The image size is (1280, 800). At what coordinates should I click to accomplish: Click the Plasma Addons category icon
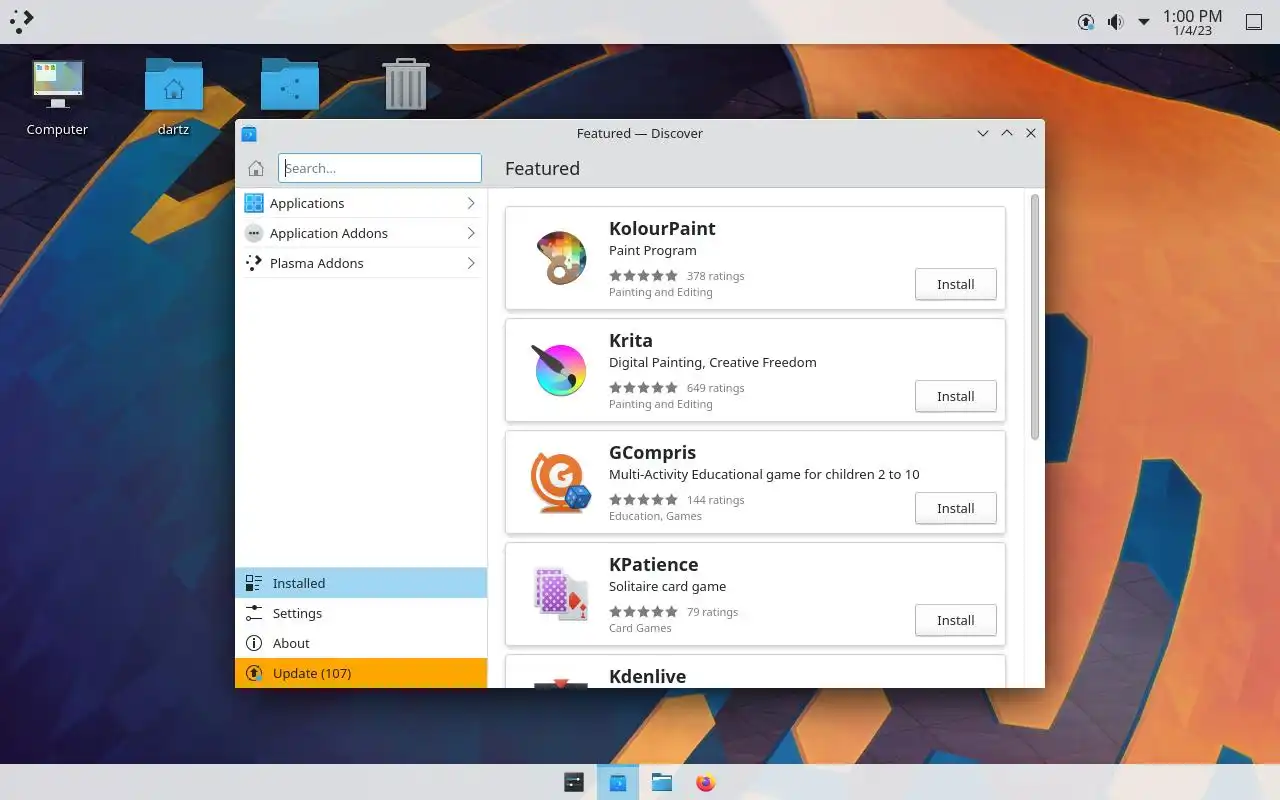click(254, 263)
